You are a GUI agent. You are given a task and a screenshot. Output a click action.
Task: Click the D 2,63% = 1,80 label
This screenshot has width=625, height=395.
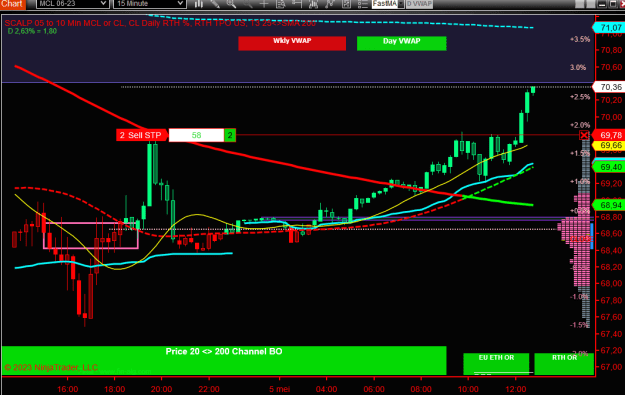pos(32,31)
